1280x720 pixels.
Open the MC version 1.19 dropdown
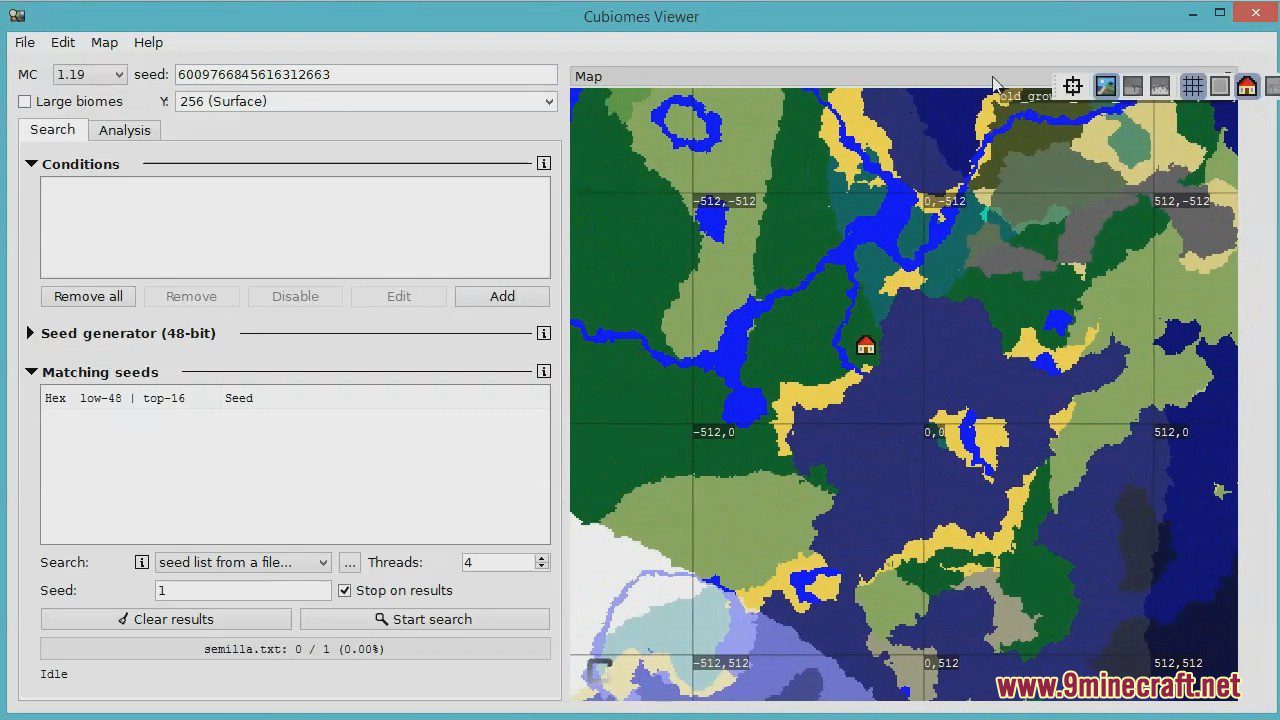(x=90, y=75)
